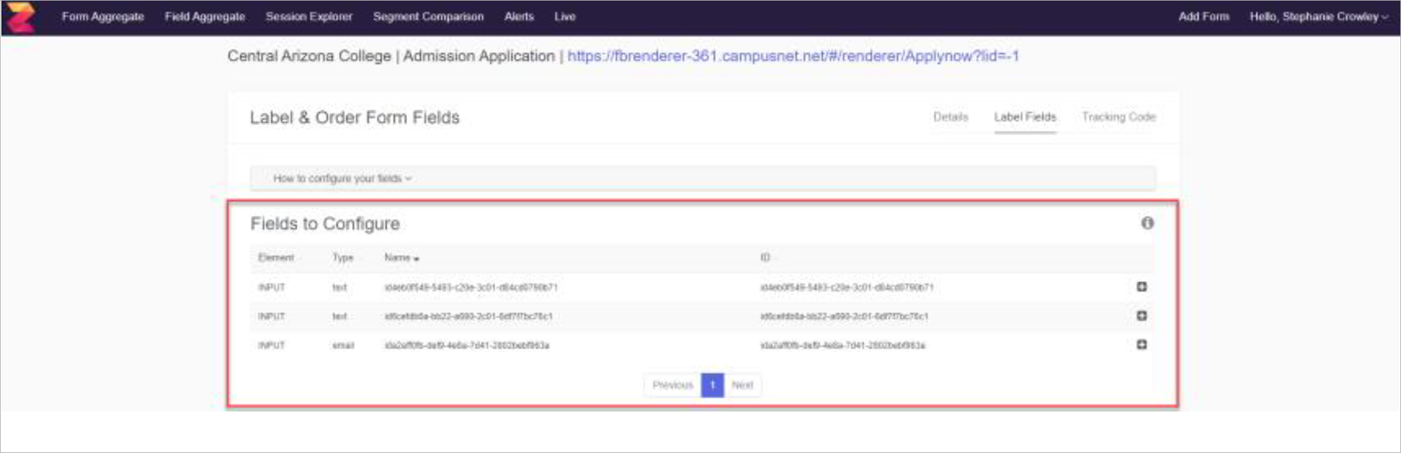Image resolution: width=1401 pixels, height=453 pixels.
Task: Open the Hello, Stephanie Crowley user menu
Action: 1318,17
